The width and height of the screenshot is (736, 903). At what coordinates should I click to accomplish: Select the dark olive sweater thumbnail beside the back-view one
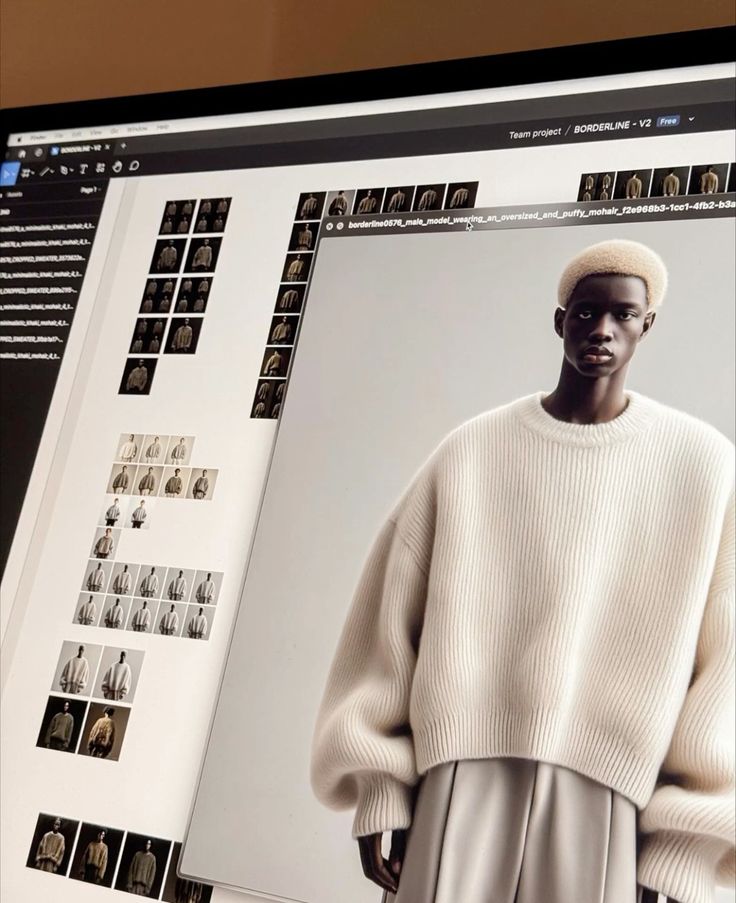click(x=61, y=724)
